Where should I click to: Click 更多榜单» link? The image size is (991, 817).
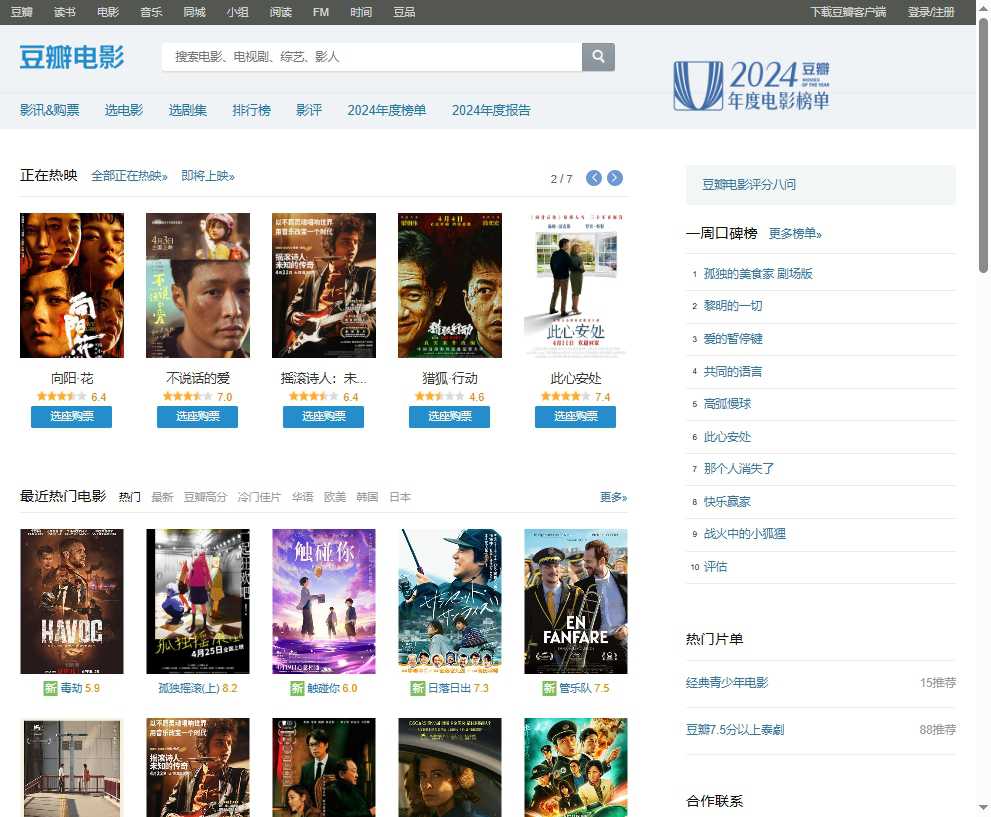[795, 234]
